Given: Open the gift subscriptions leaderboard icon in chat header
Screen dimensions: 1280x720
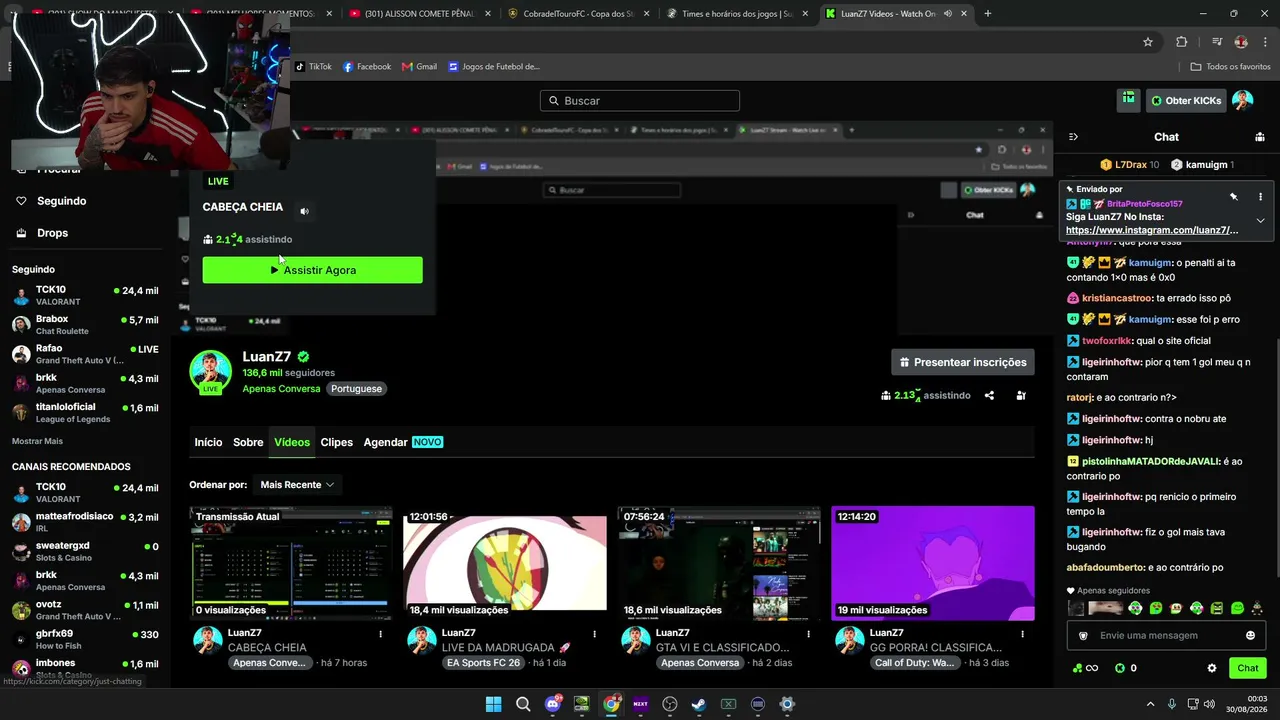Looking at the screenshot, I should point(1260,137).
